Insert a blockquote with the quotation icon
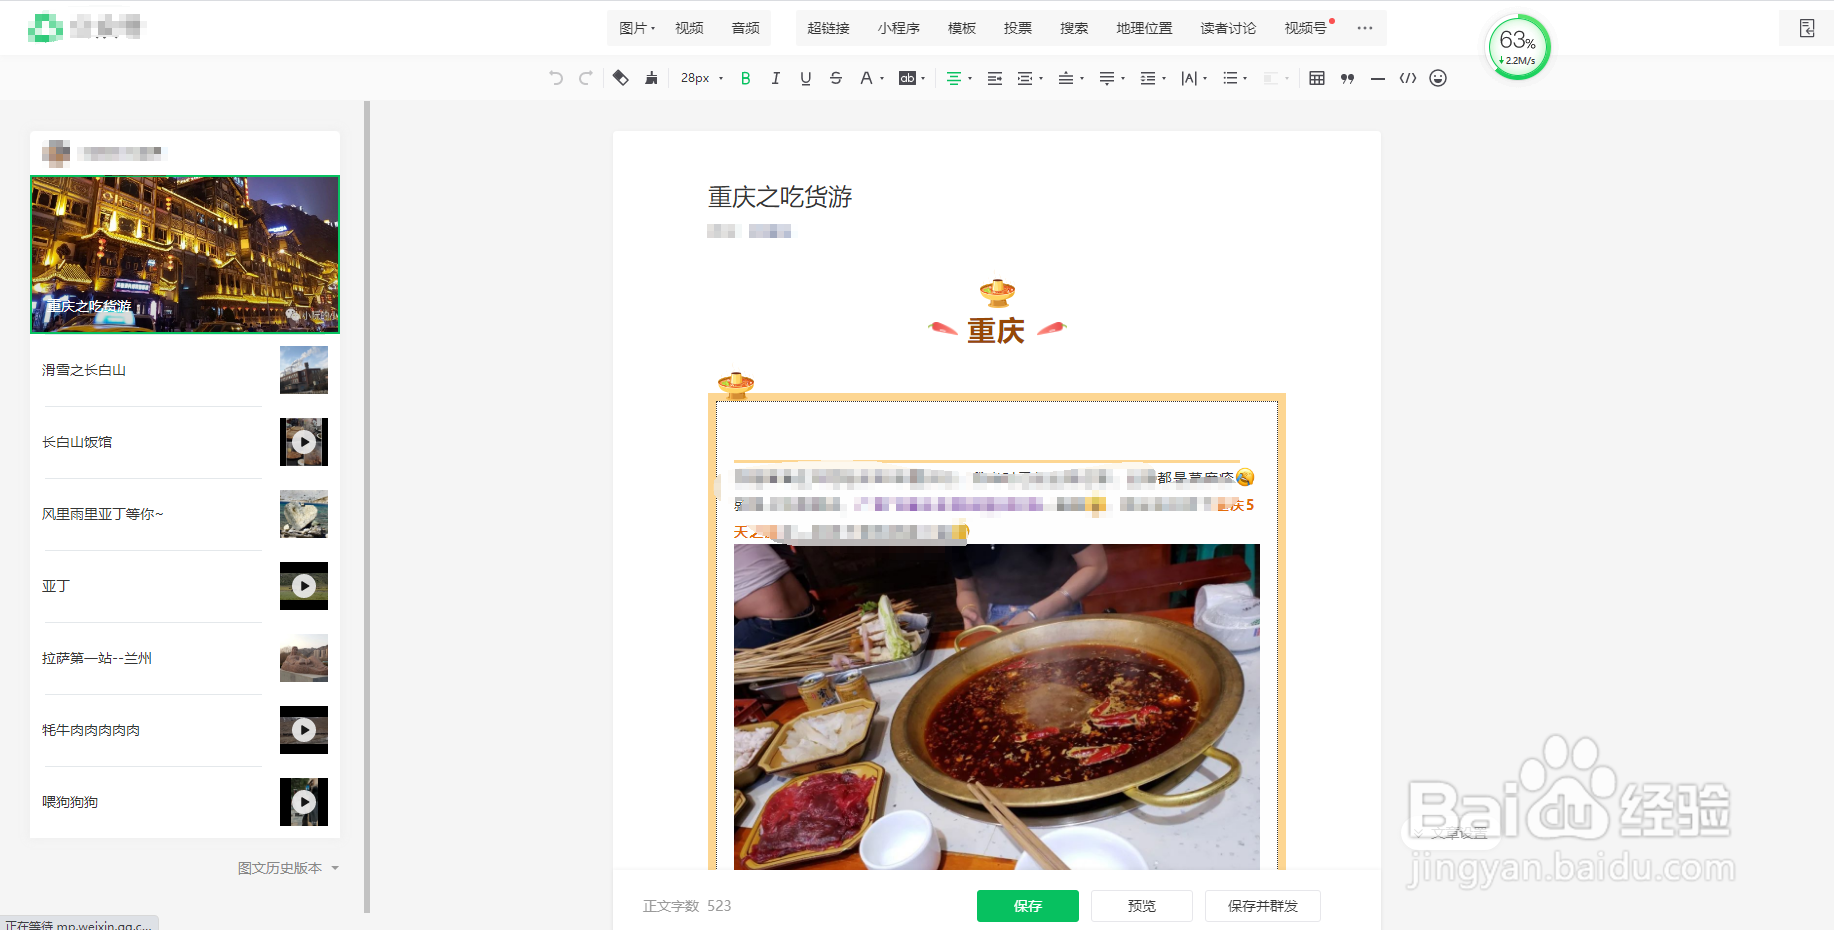The width and height of the screenshot is (1834, 930). pyautogui.click(x=1347, y=78)
